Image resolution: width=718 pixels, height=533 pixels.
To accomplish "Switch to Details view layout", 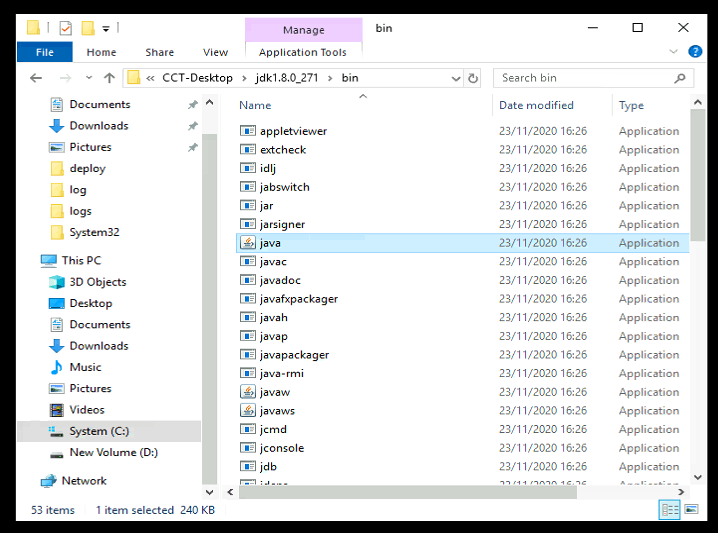I will pyautogui.click(x=670, y=510).
